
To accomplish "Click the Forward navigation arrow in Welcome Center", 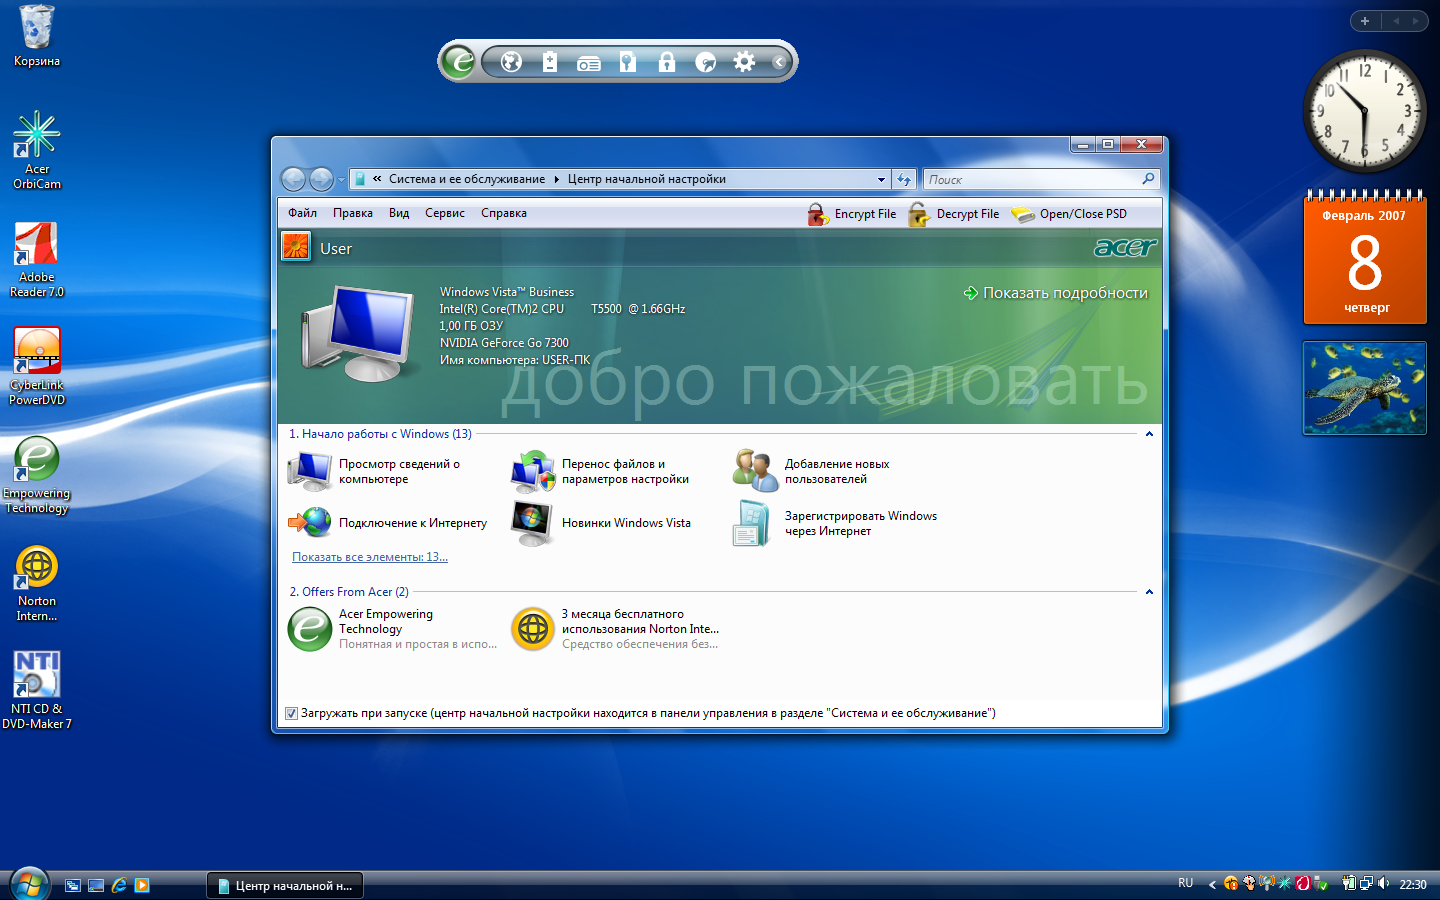I will tap(321, 179).
